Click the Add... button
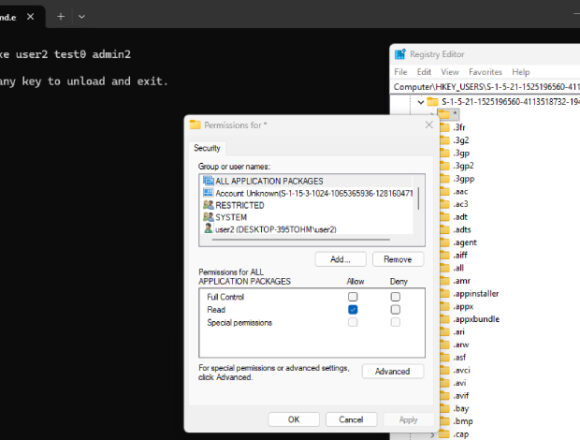This screenshot has width=580, height=440. (340, 259)
